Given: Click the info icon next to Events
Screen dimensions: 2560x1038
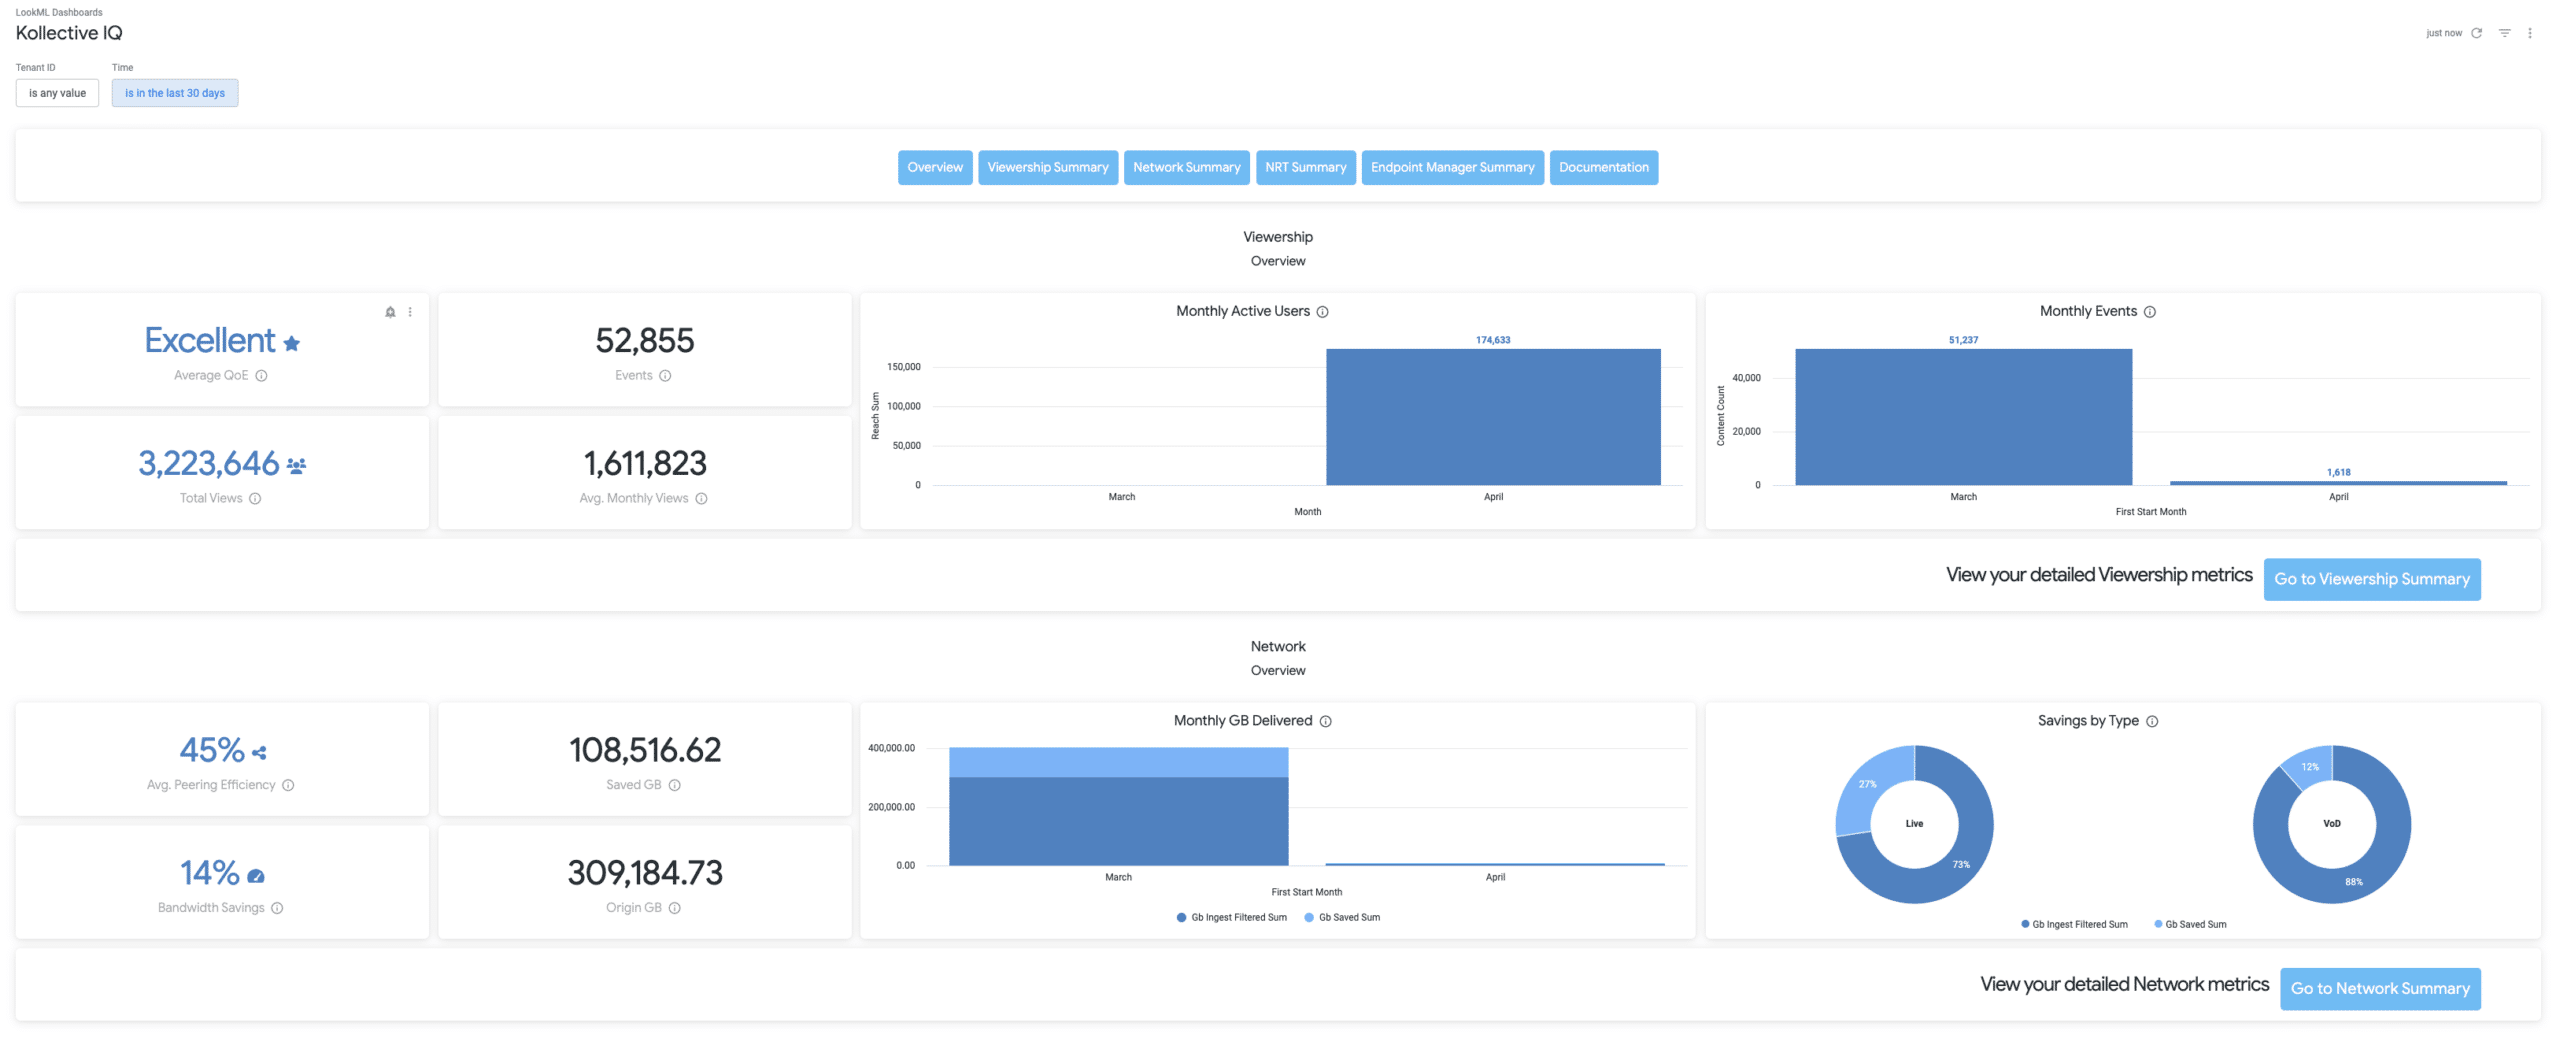Looking at the screenshot, I should coord(665,375).
